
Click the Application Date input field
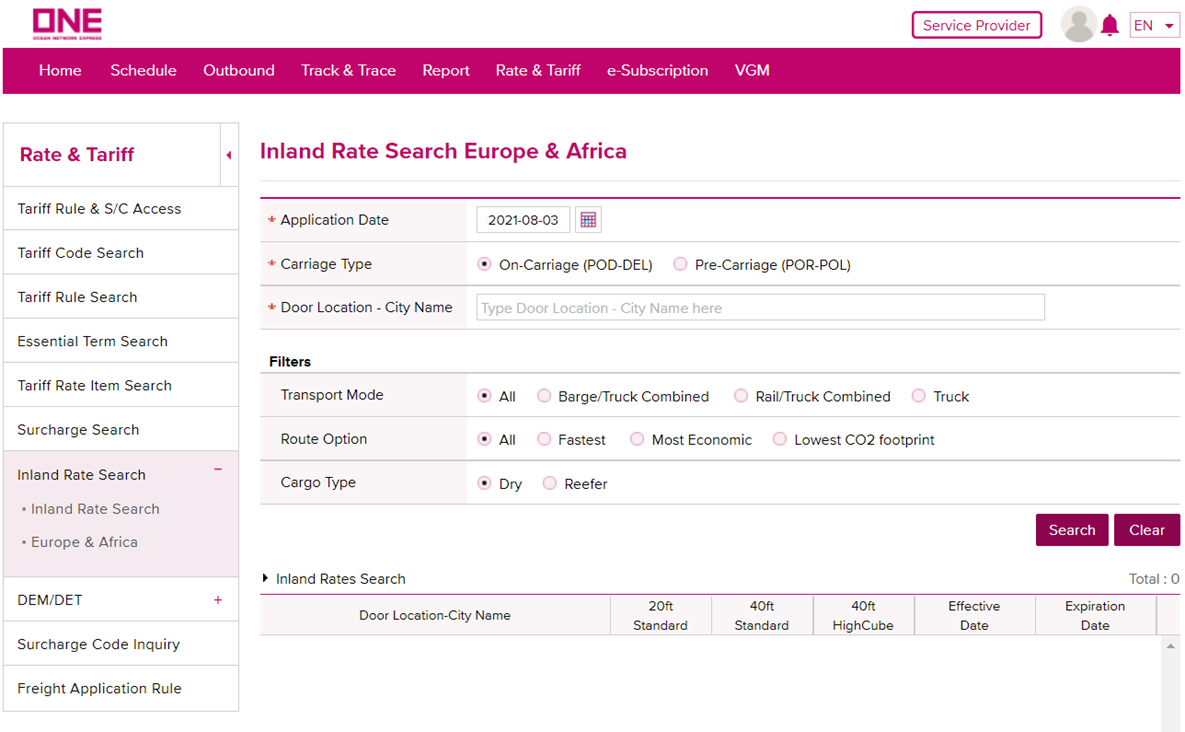pyautogui.click(x=523, y=220)
